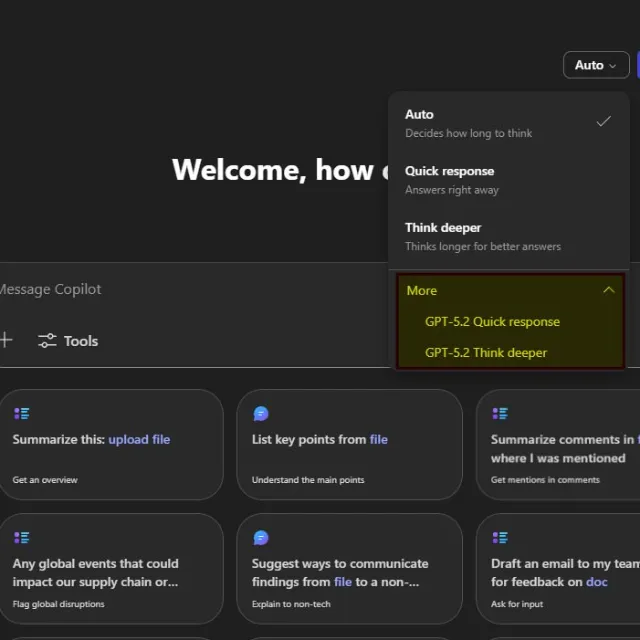640x640 pixels.
Task: Open Suggest ways to communicate findings card
Action: [x=349, y=569]
